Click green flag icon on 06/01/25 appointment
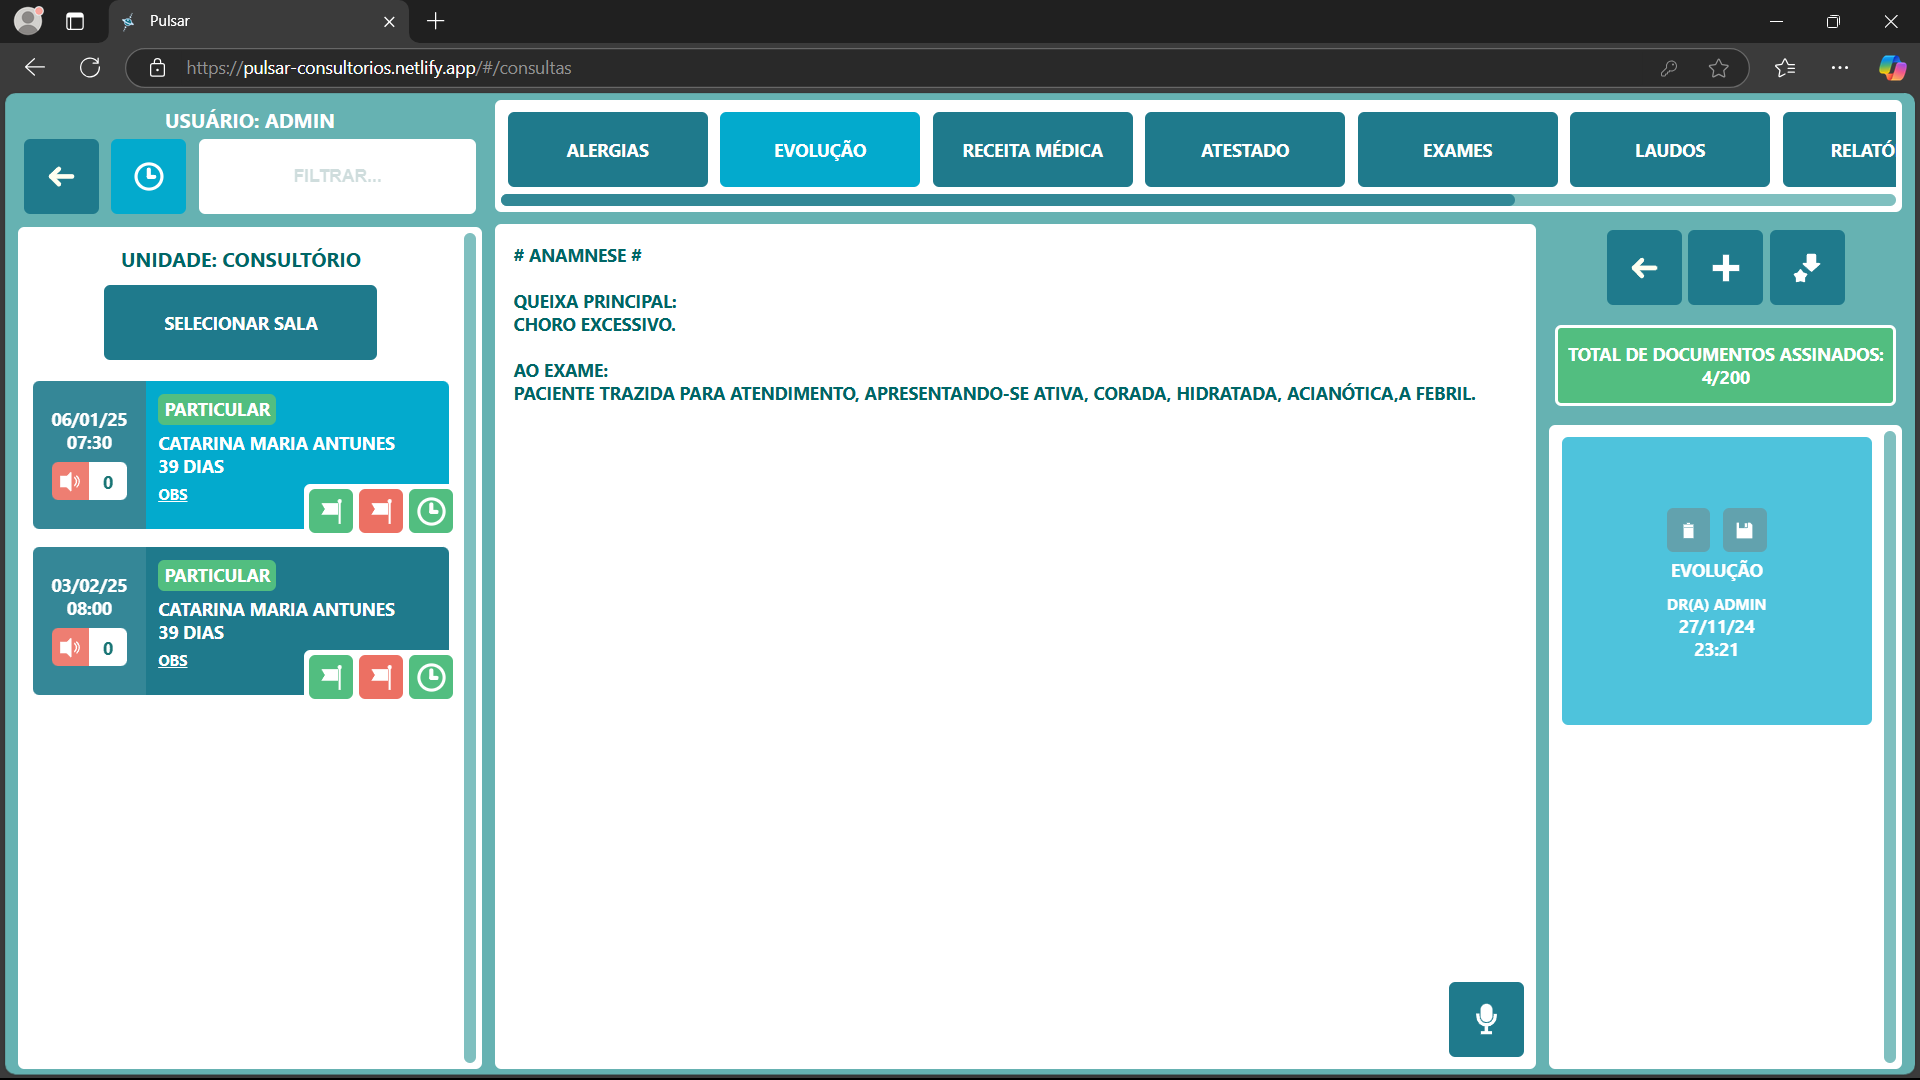 (331, 511)
